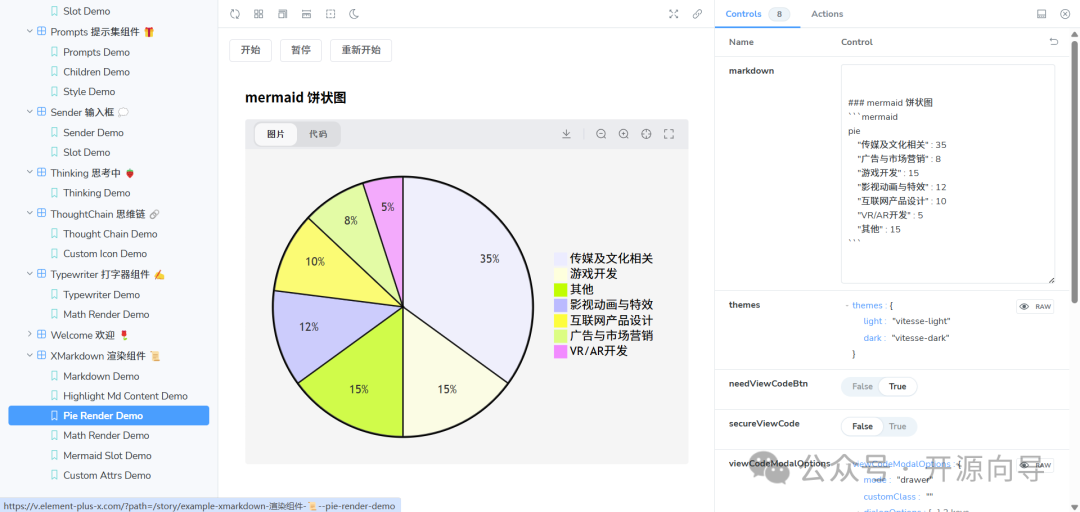Switch to the Actions tab
The height and width of the screenshot is (512, 1080).
tap(827, 14)
